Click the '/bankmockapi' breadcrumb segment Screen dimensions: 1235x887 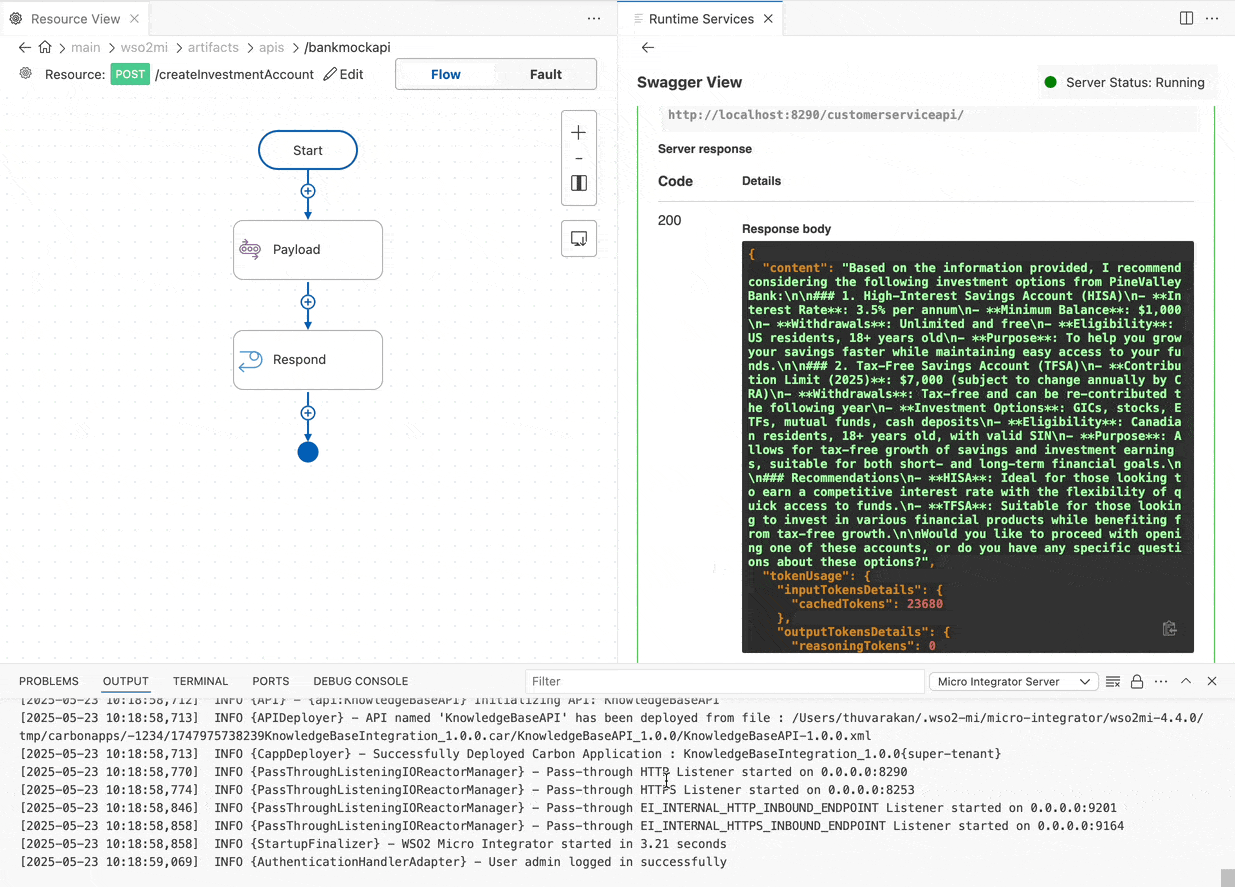(347, 47)
